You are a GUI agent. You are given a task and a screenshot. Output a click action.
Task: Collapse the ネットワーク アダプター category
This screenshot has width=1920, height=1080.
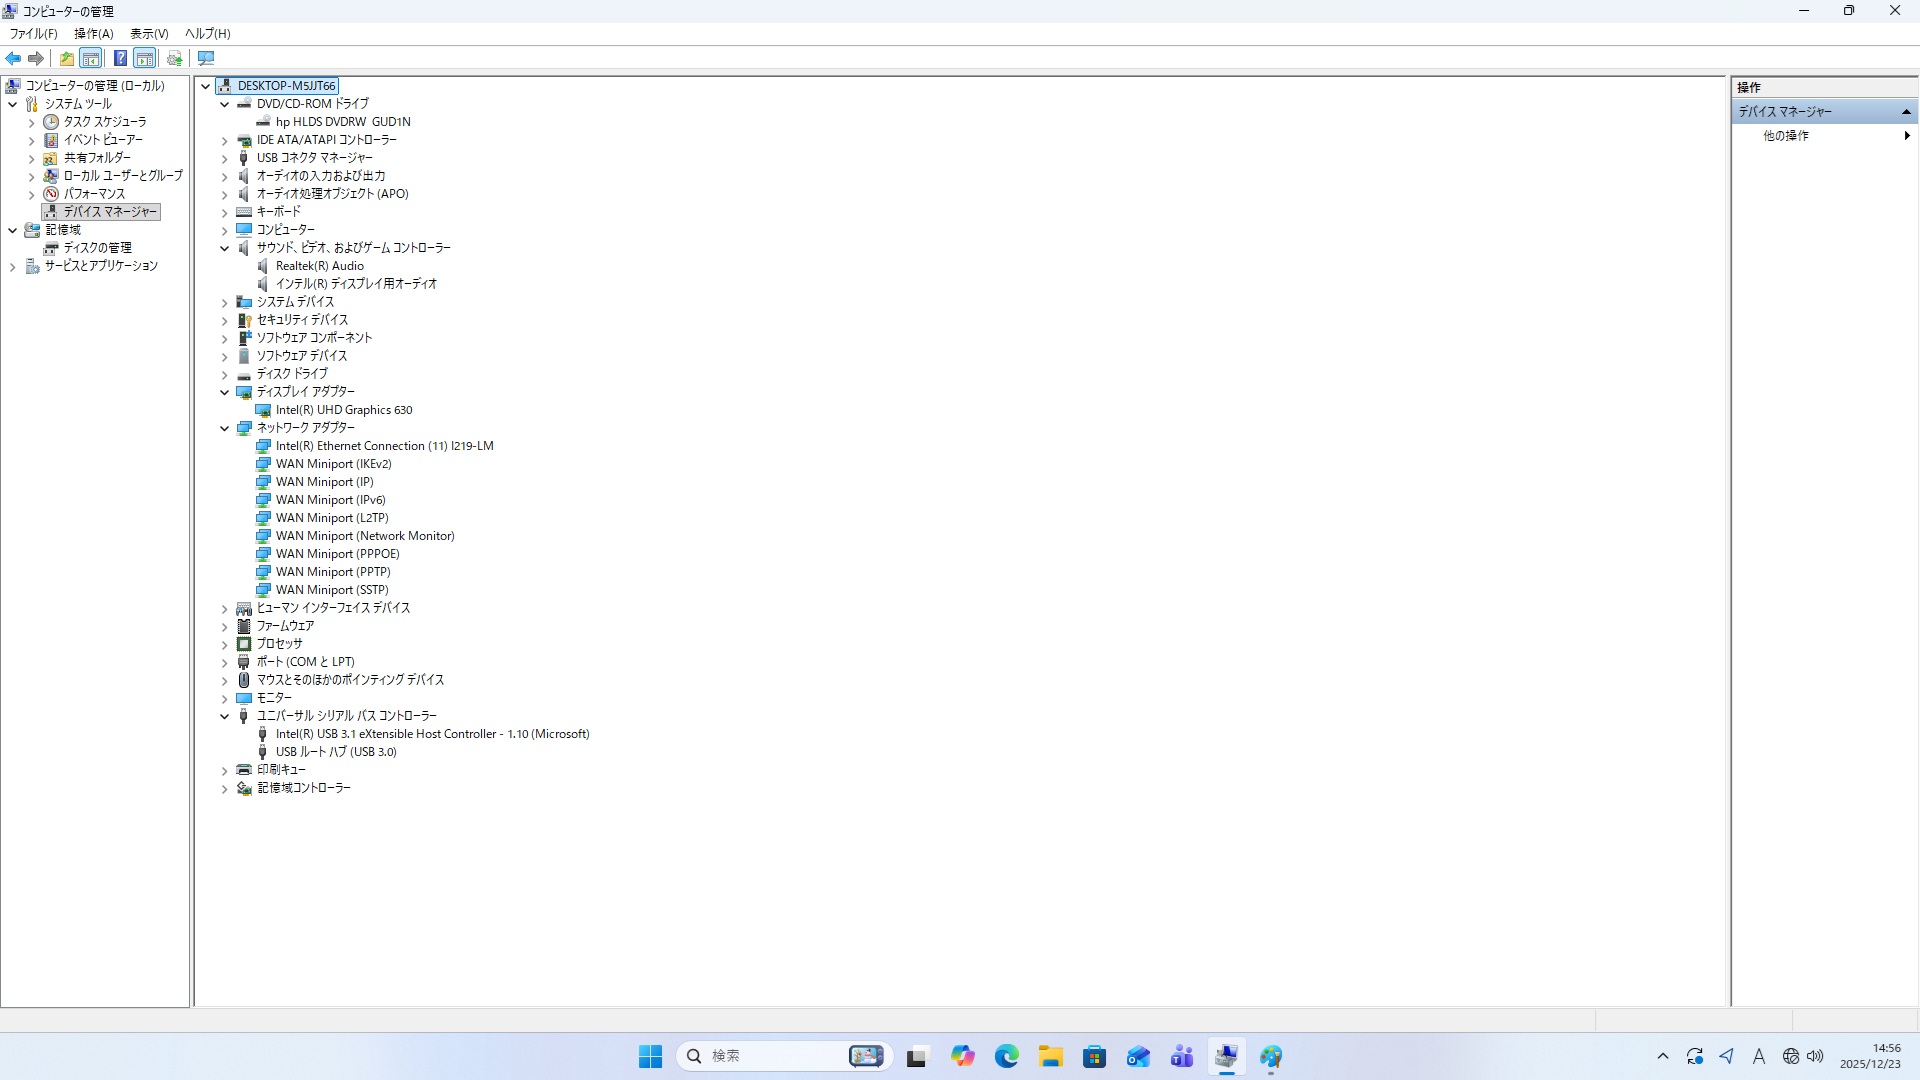pos(225,428)
